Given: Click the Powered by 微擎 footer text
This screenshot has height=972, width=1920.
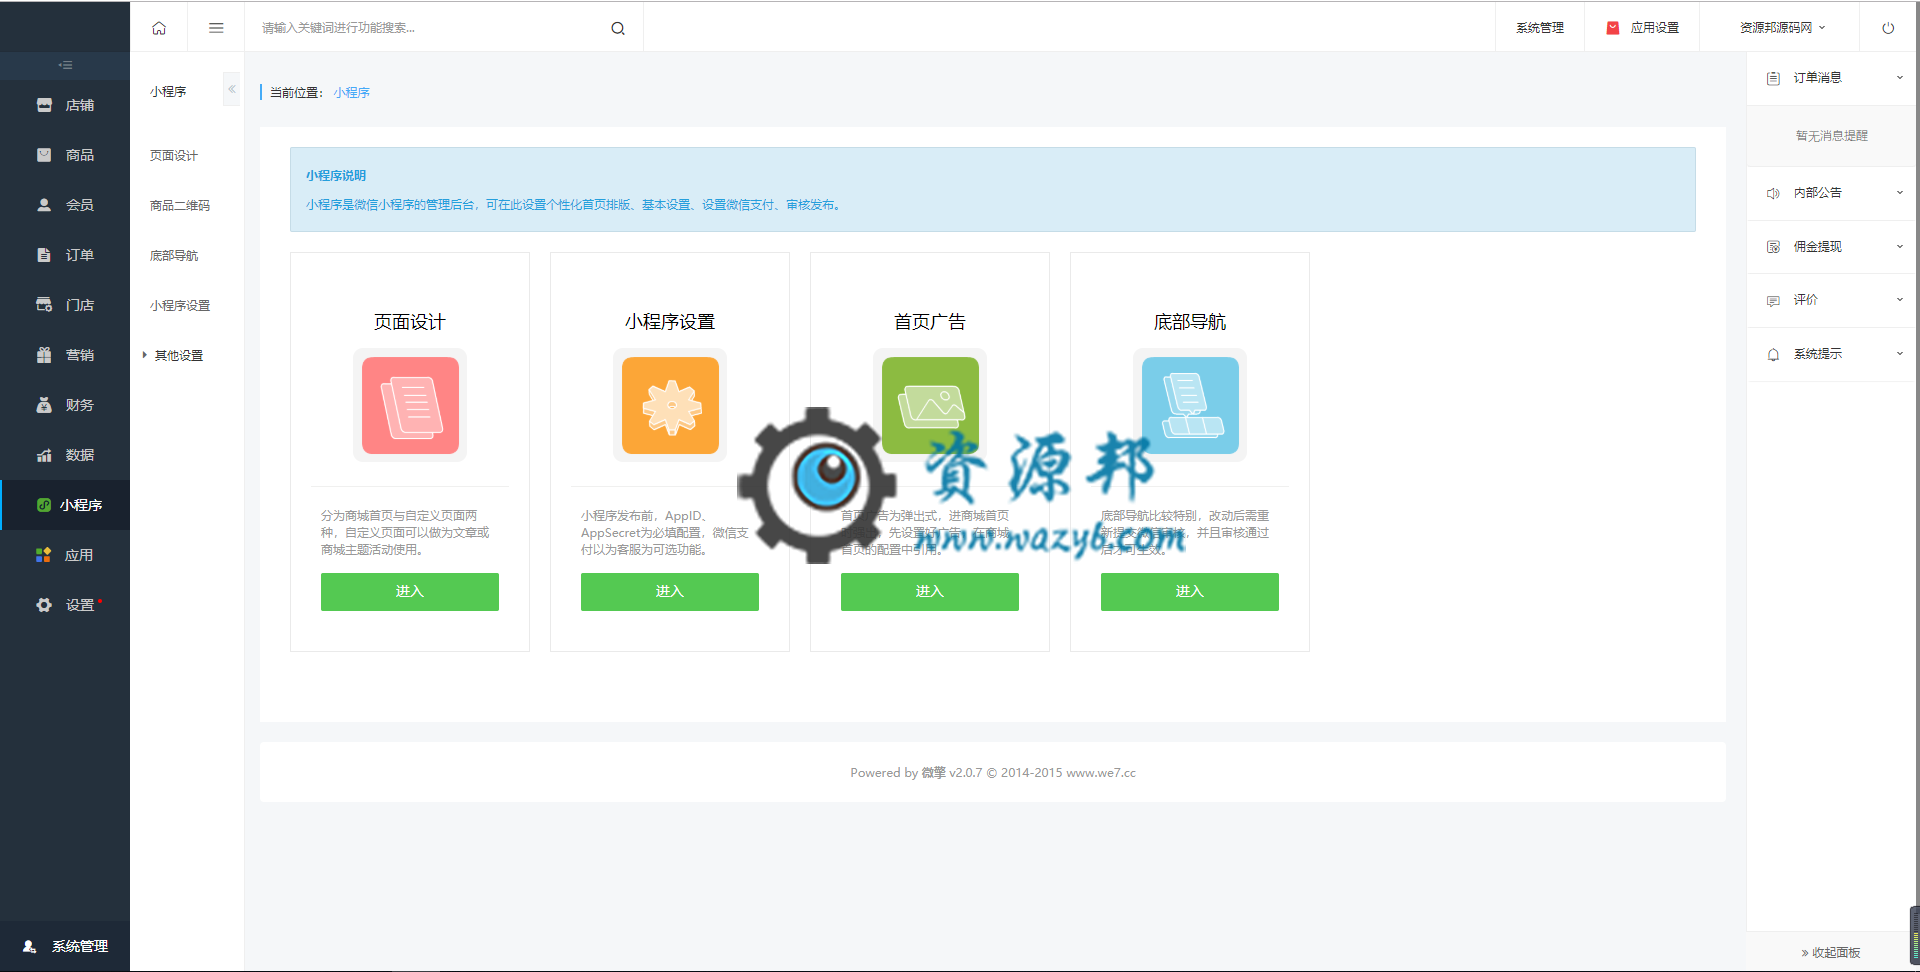Looking at the screenshot, I should click(x=993, y=772).
